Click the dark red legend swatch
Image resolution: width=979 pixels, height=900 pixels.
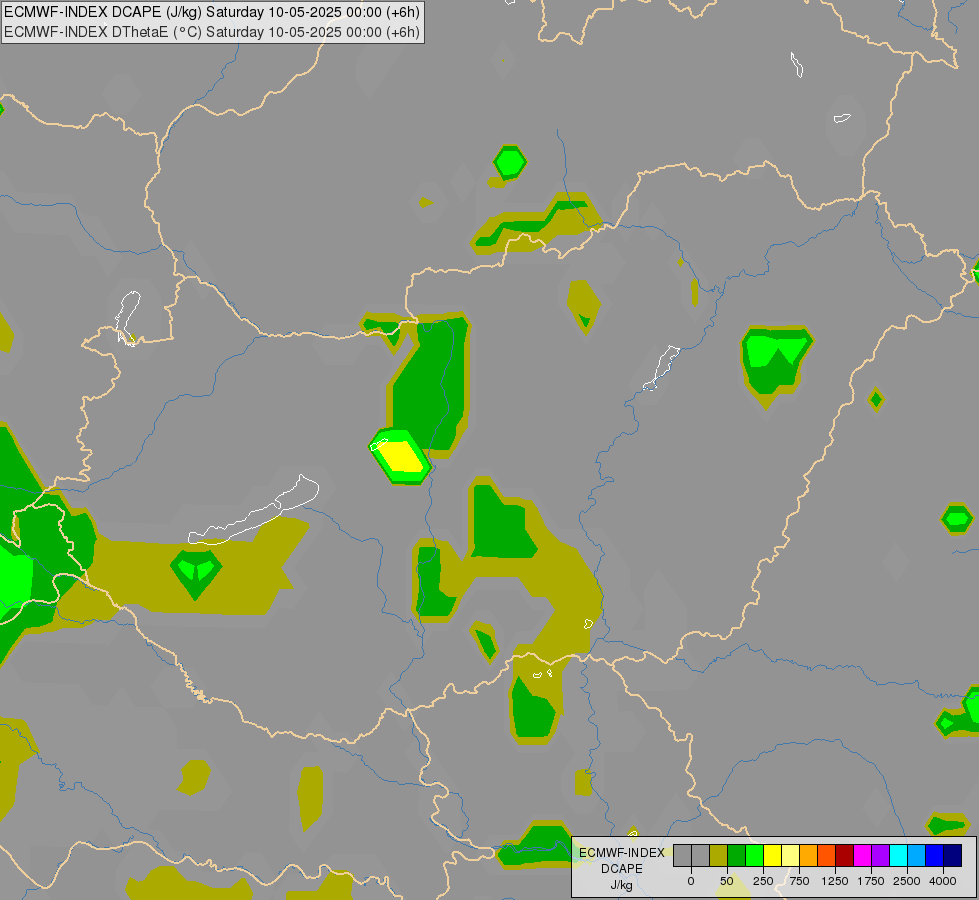[x=845, y=856]
